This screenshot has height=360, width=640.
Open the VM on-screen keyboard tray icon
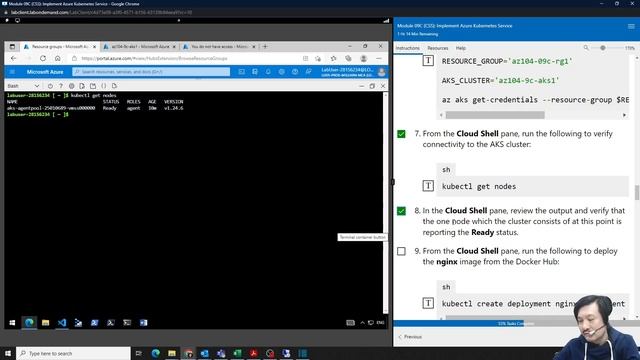(x=350, y=322)
